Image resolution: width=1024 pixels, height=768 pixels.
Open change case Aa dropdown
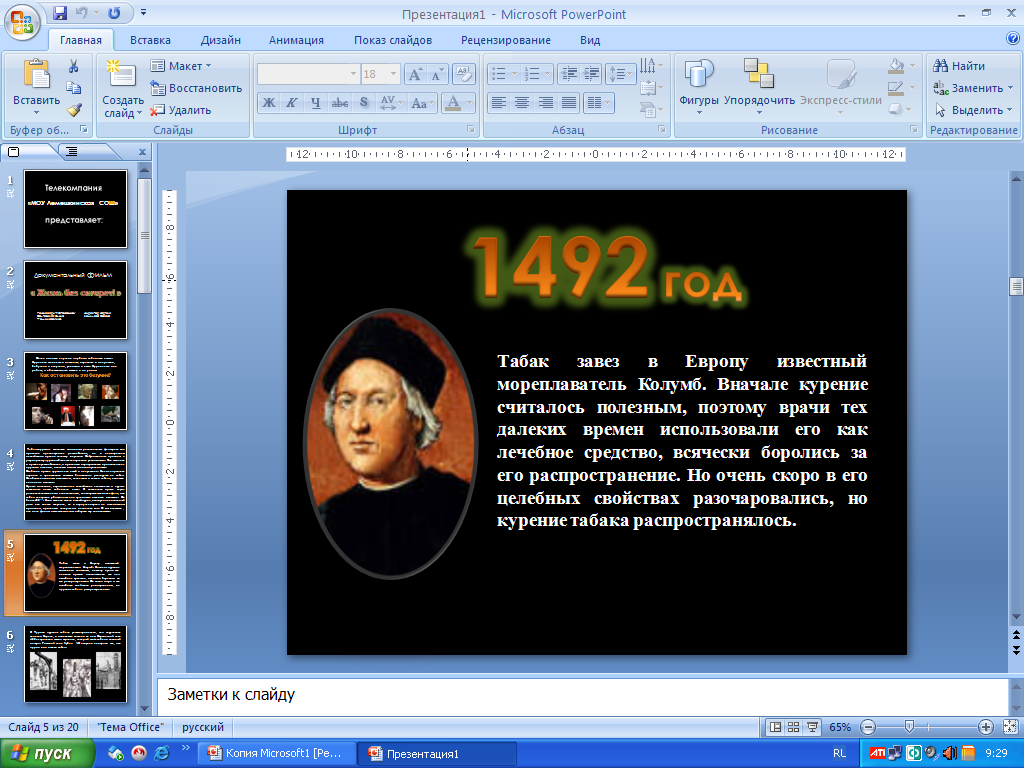tap(423, 103)
